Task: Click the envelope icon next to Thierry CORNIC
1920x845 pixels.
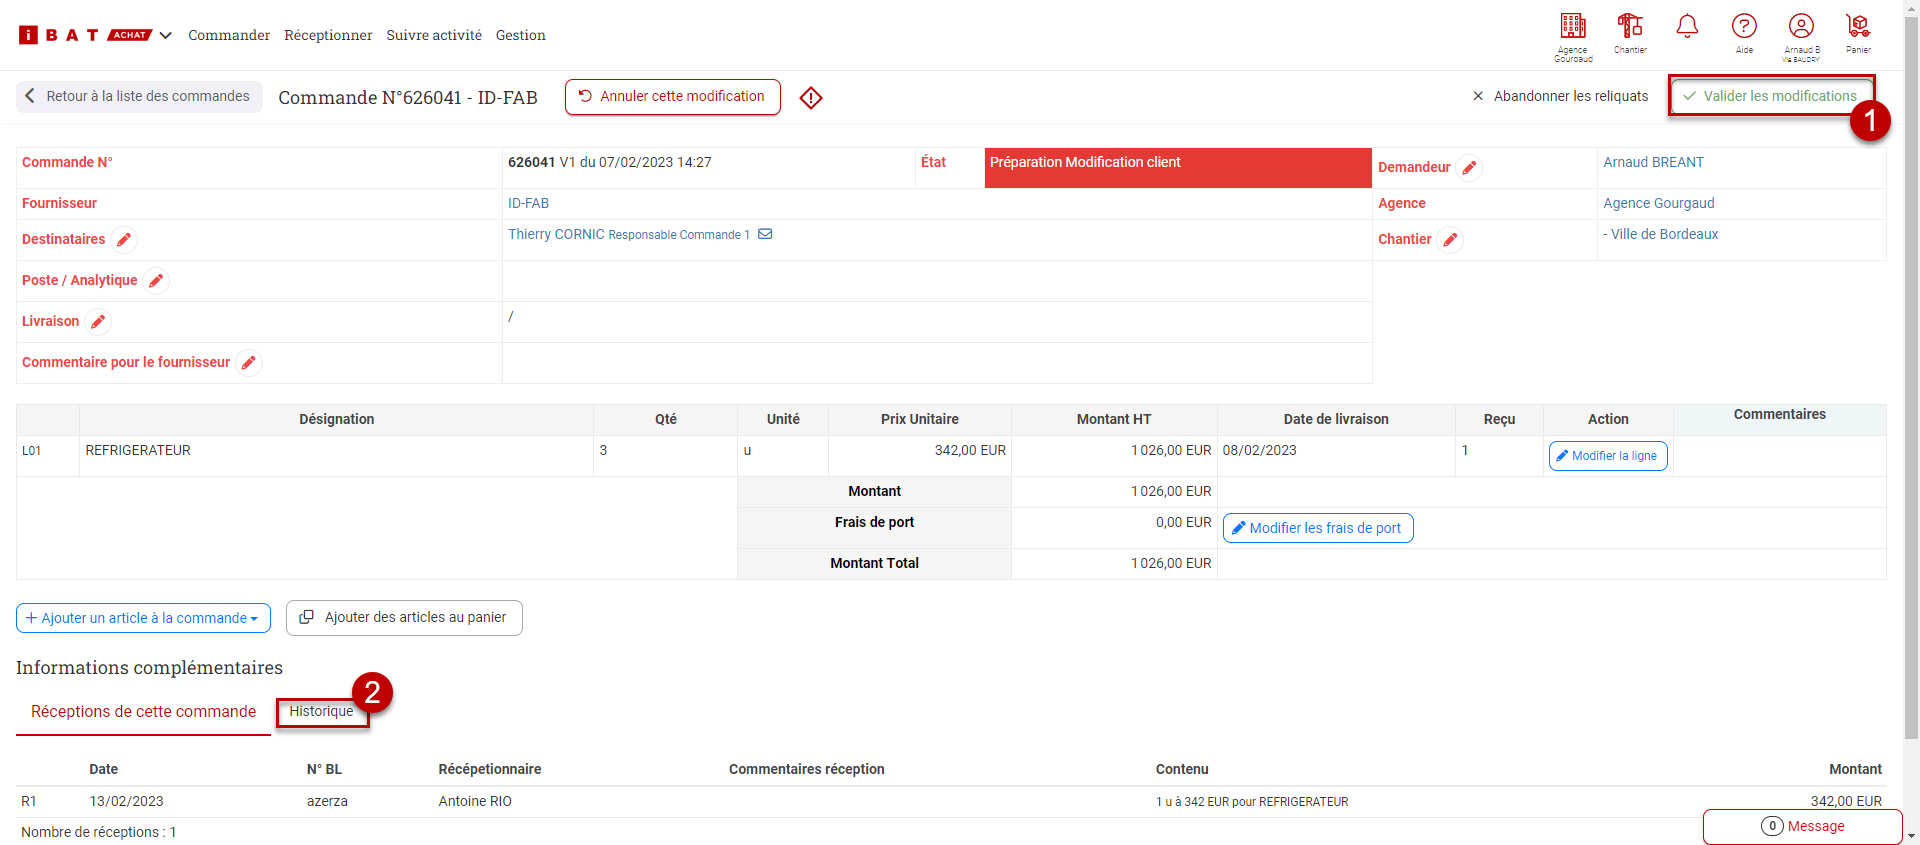Action: (765, 234)
